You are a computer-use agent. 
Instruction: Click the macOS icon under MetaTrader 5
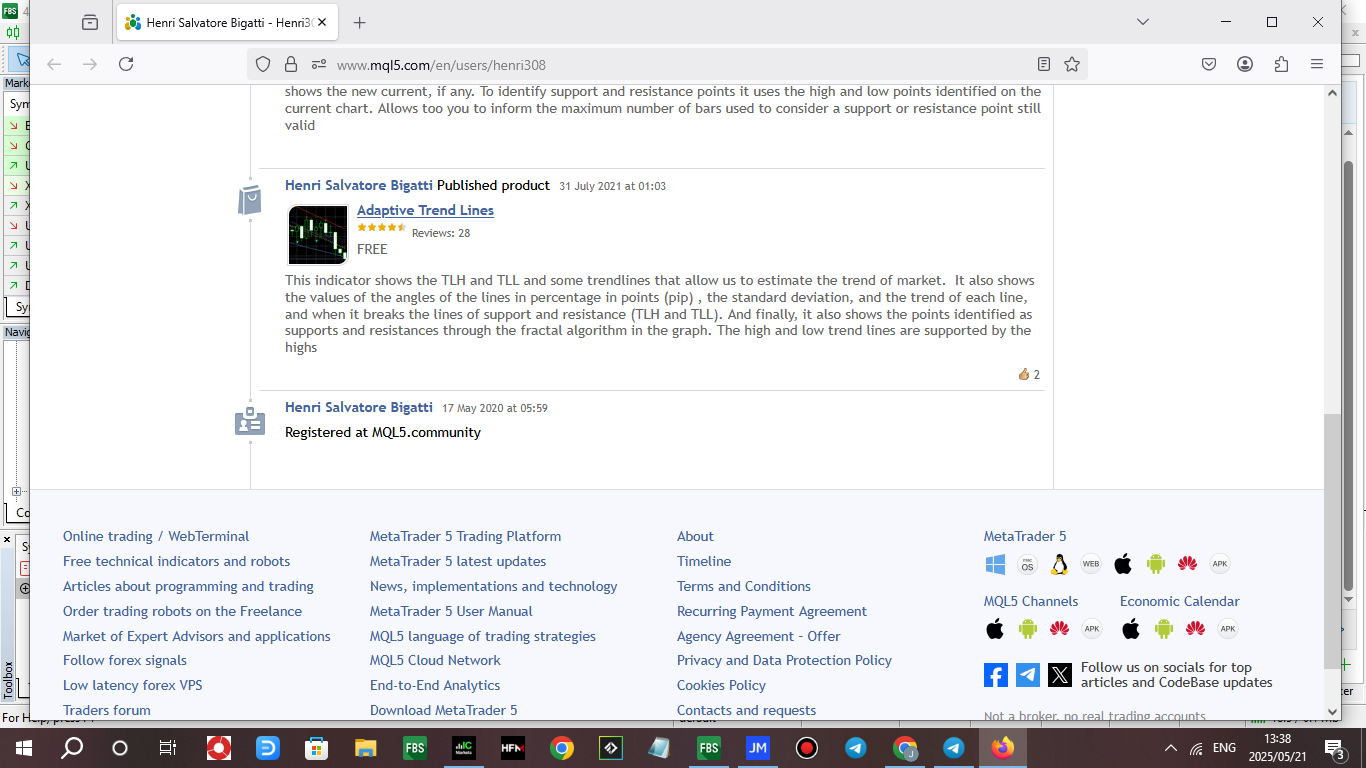(1027, 564)
